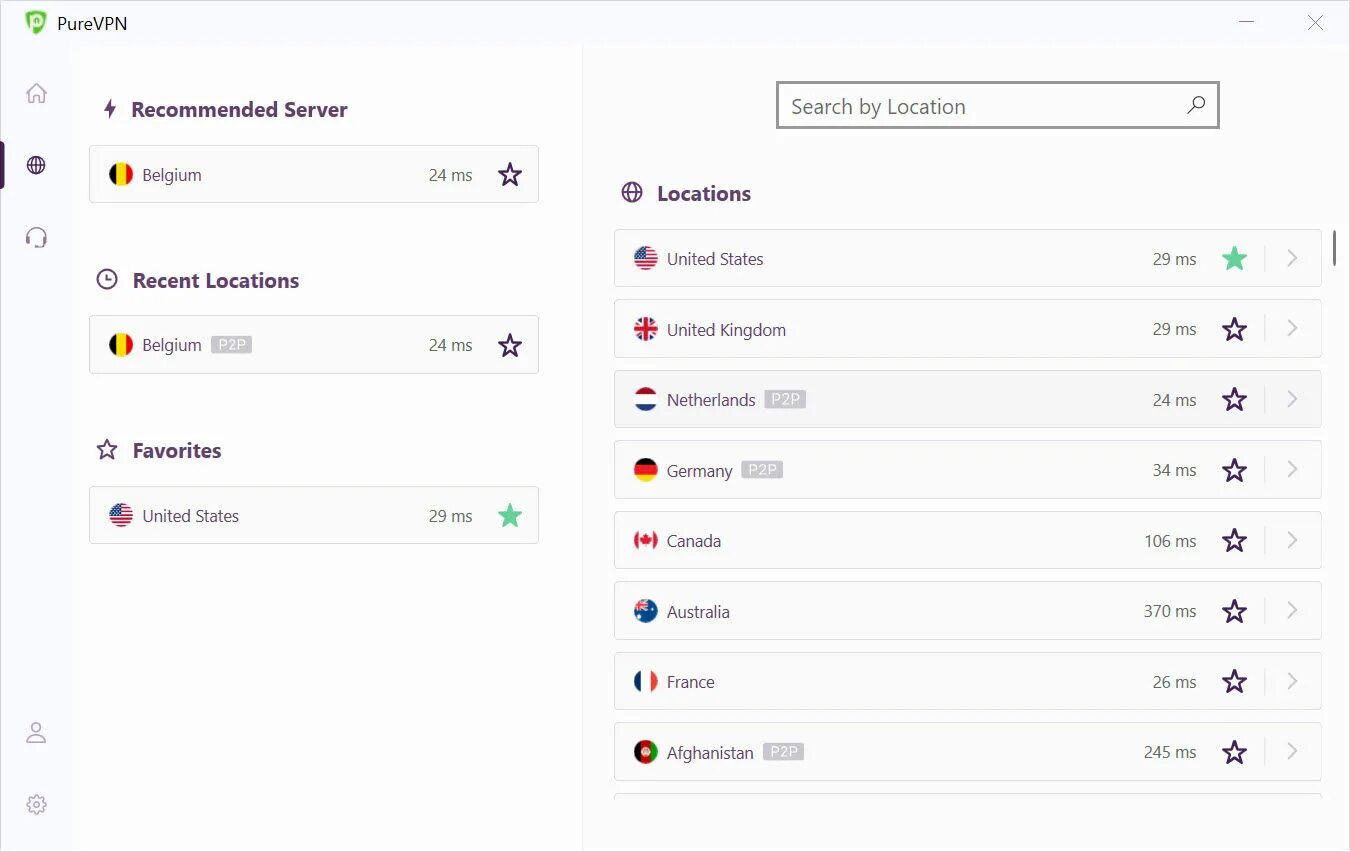Connect to Netherlands location
This screenshot has width=1350, height=852.
[x=967, y=399]
